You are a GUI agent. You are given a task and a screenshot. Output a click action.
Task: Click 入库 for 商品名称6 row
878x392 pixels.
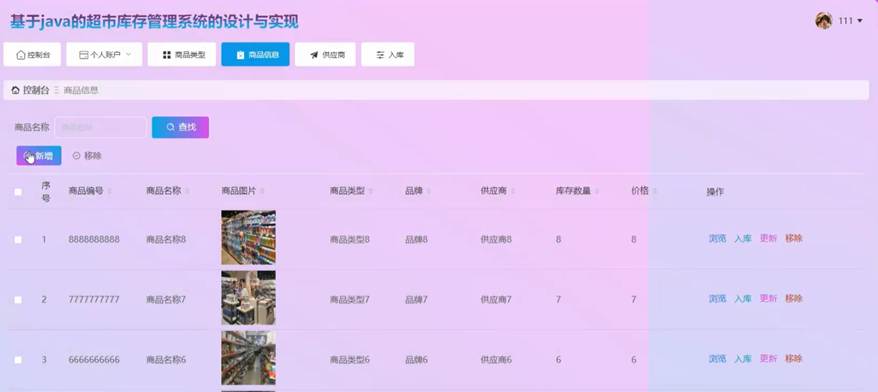(x=742, y=358)
